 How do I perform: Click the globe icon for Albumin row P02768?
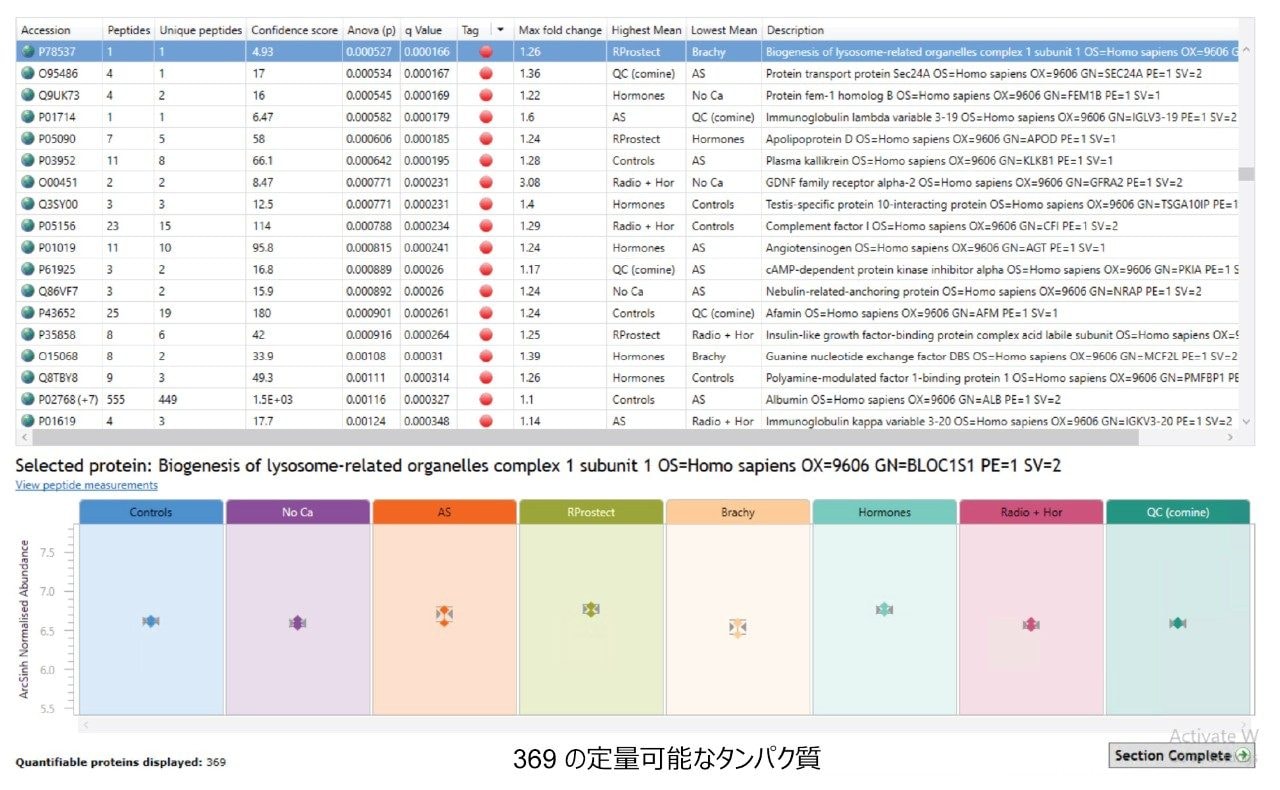click(x=27, y=400)
